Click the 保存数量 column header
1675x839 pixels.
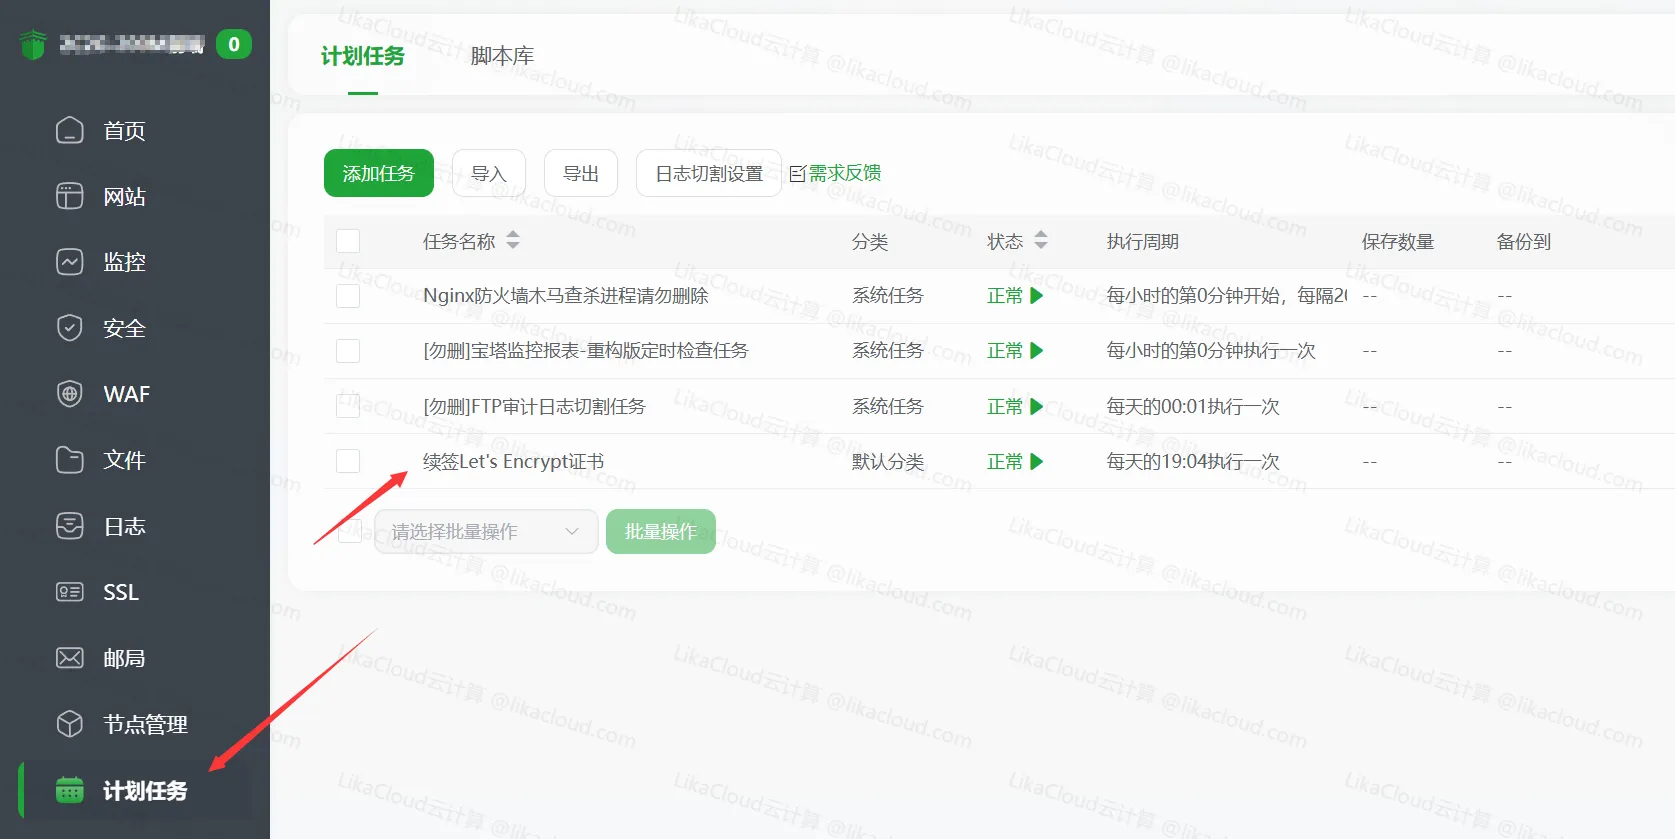pos(1398,242)
